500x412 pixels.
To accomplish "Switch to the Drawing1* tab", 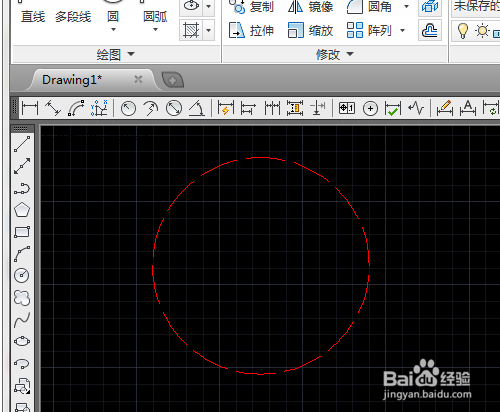I will click(x=72, y=80).
